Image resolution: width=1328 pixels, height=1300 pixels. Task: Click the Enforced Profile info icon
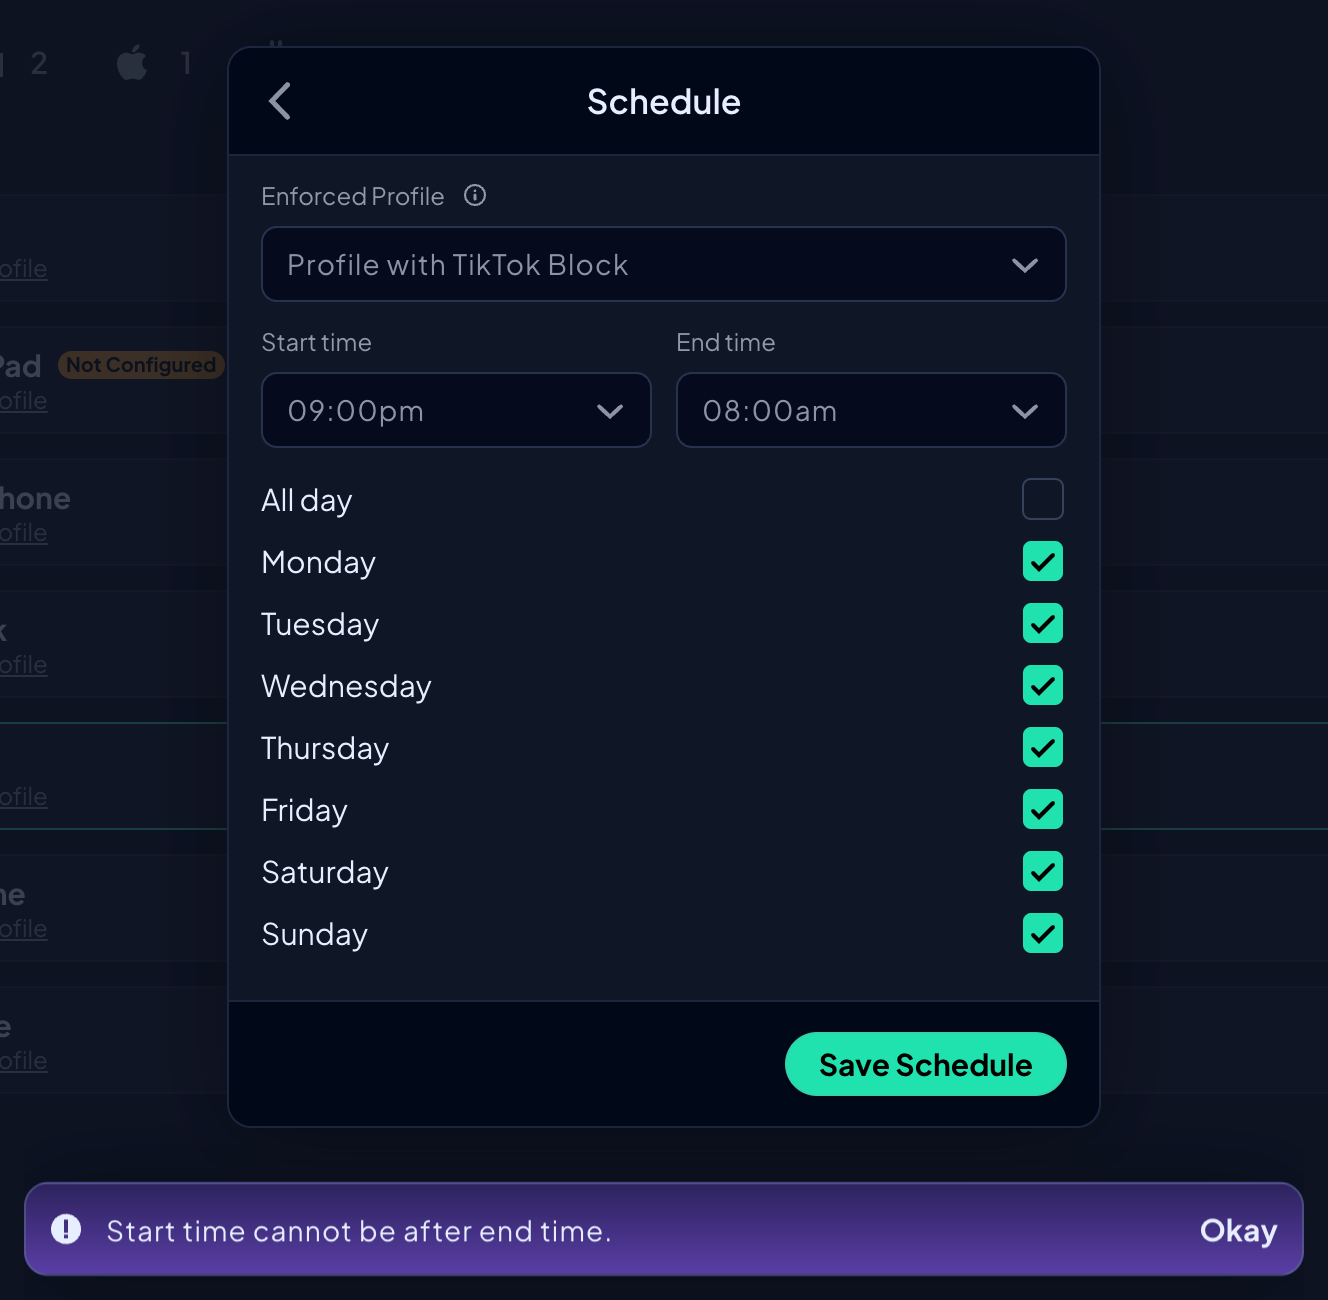point(475,195)
